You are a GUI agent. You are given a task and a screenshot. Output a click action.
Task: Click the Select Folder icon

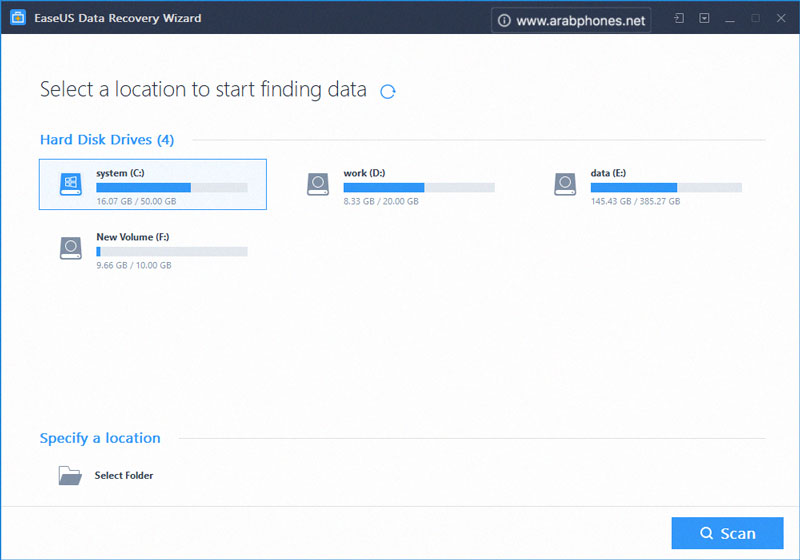coord(70,476)
